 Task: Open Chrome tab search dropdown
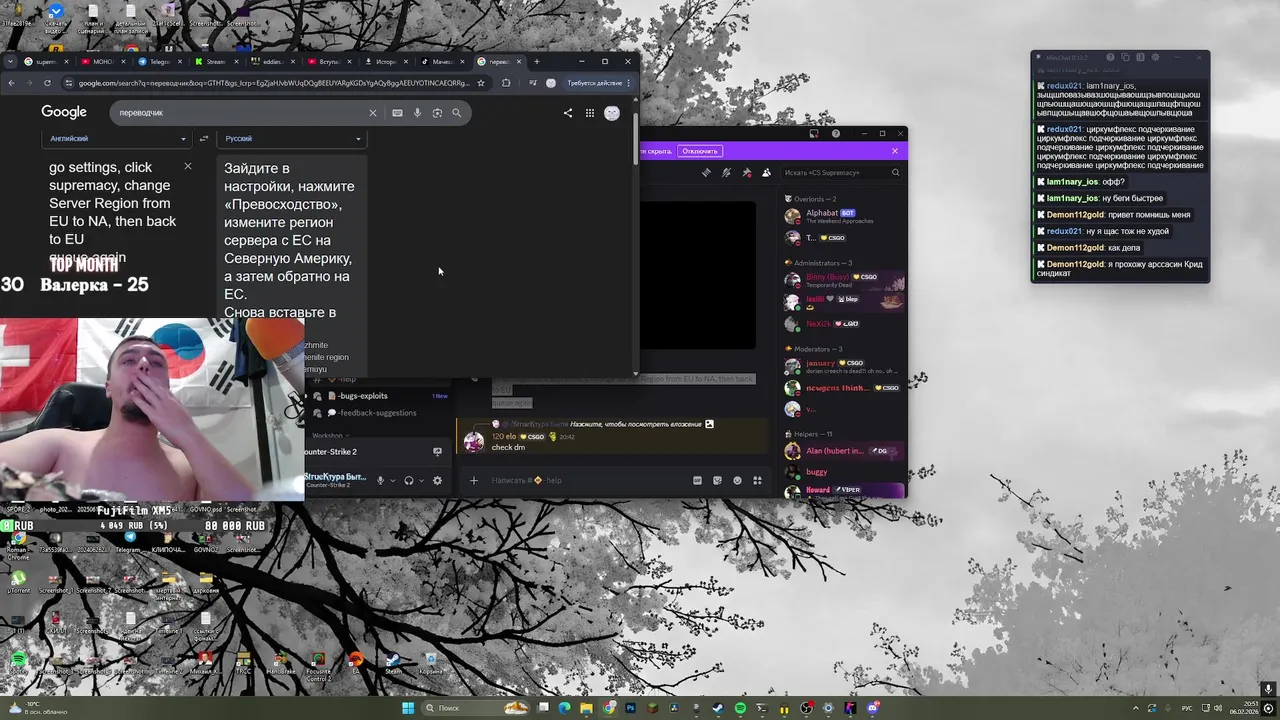9,62
